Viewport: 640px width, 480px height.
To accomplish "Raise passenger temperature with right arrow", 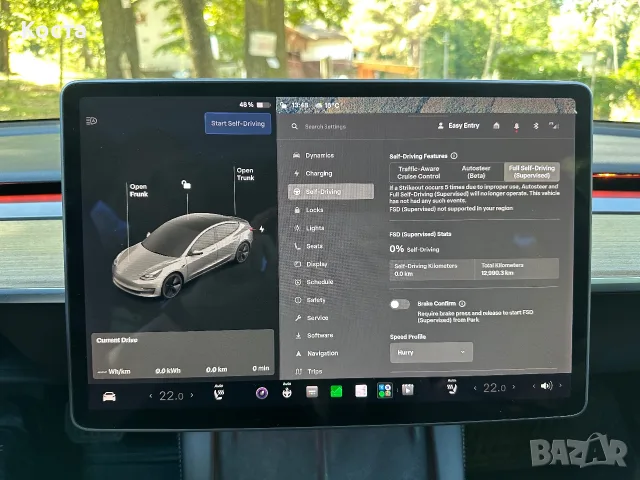I will pos(514,387).
